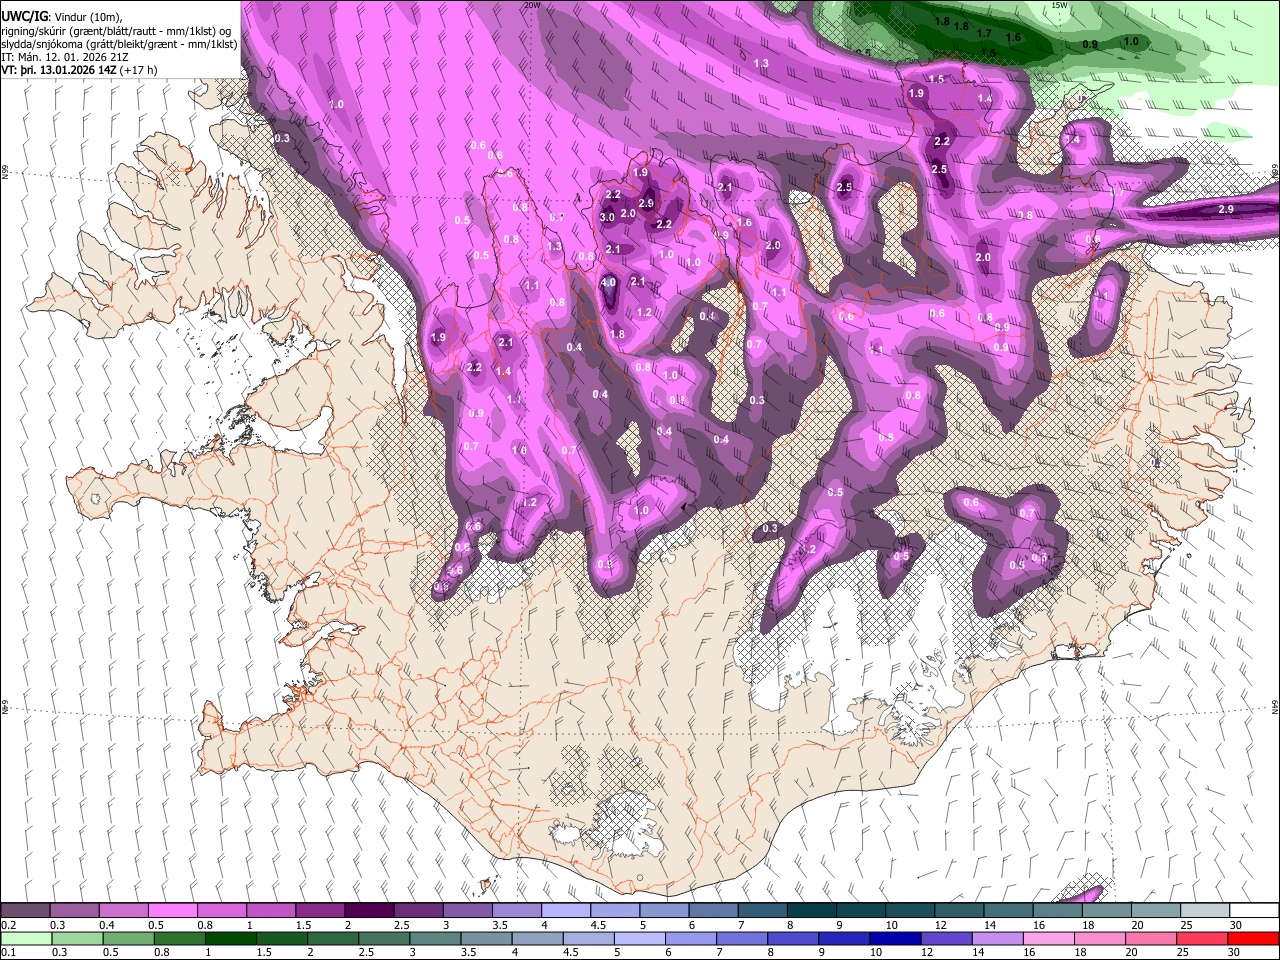The image size is (1280, 960).
Task: Click the dark green lower swatch between 1 and 1.5
Action: tap(230, 938)
